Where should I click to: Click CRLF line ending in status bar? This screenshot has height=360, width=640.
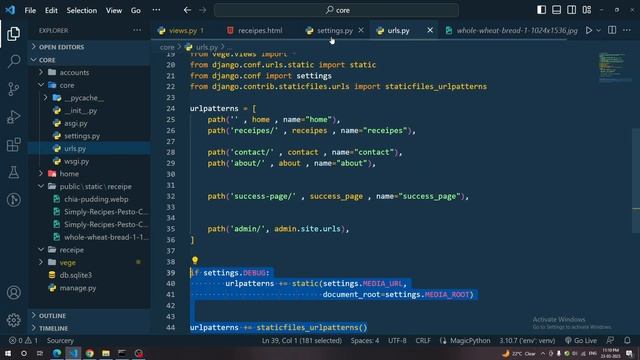click(423, 340)
